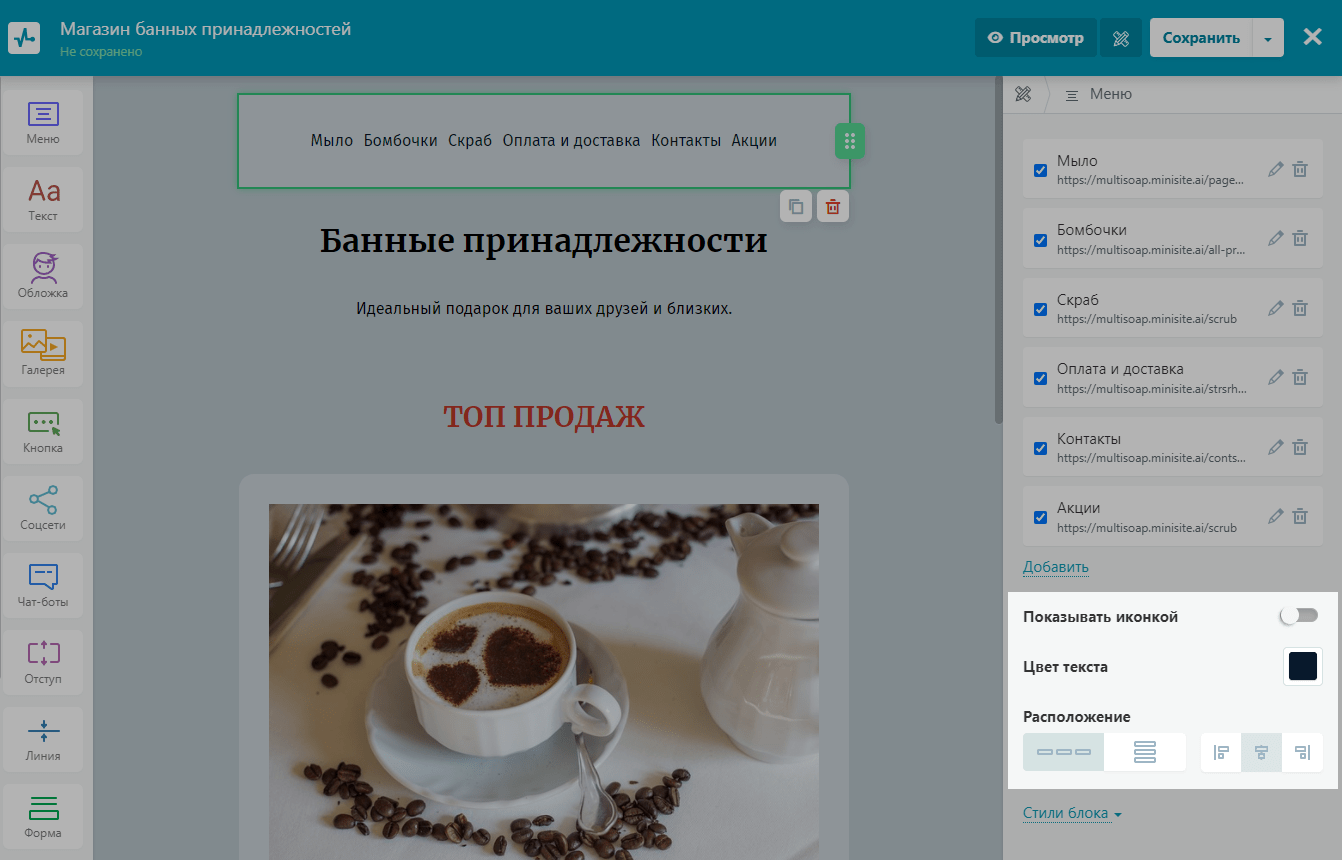
Task: Duplicate the selected menu block
Action: pyautogui.click(x=796, y=207)
